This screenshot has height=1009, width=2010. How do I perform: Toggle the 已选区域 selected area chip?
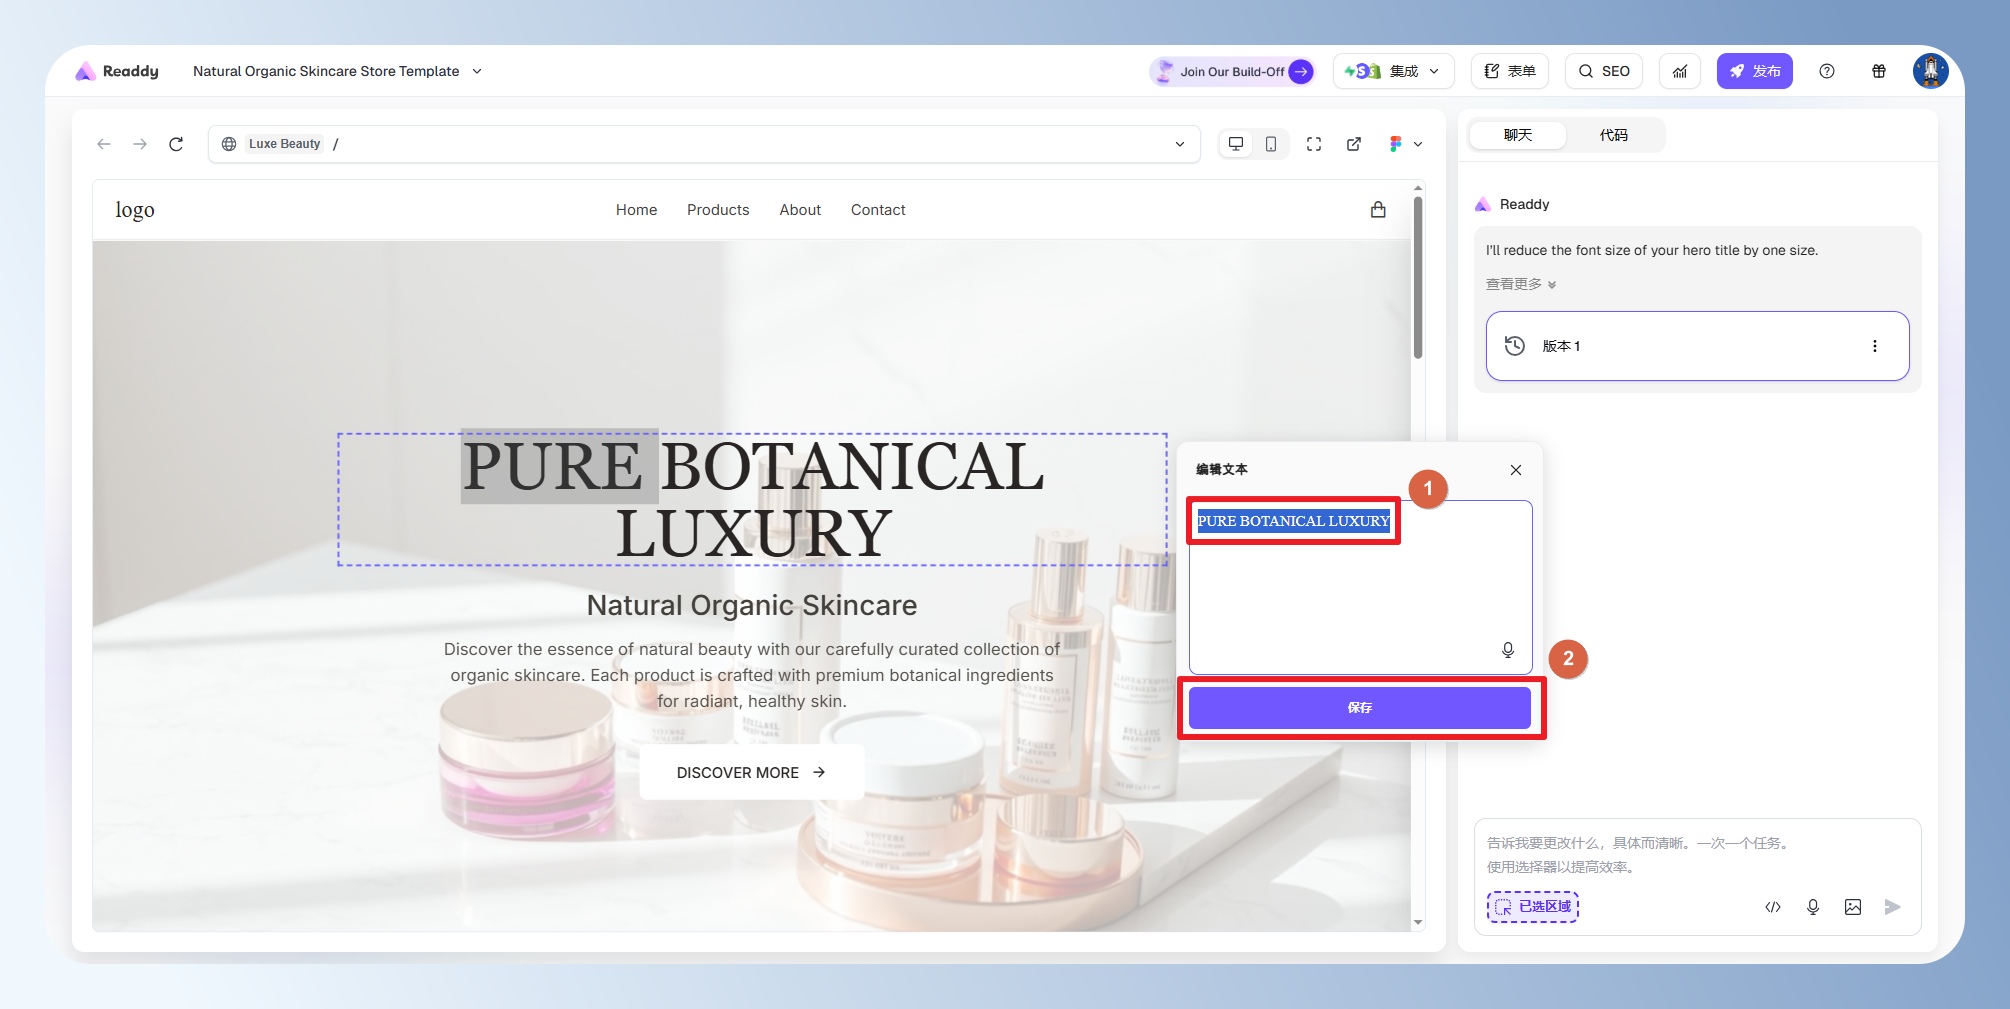click(1533, 907)
